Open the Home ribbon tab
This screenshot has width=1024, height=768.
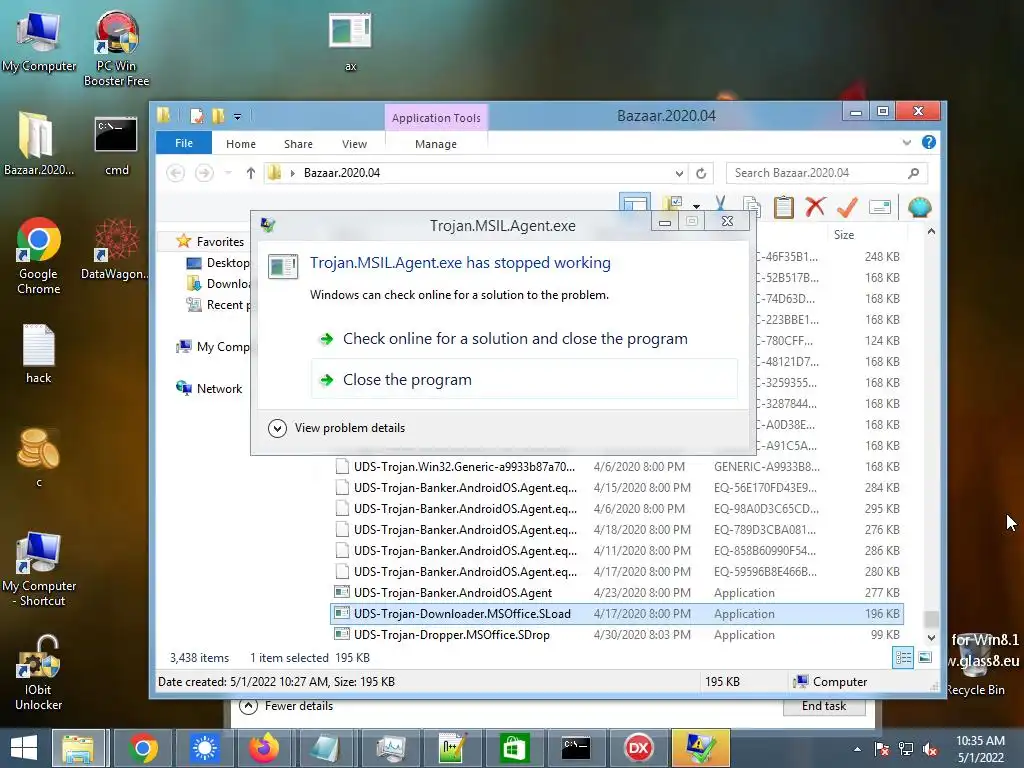pos(241,144)
